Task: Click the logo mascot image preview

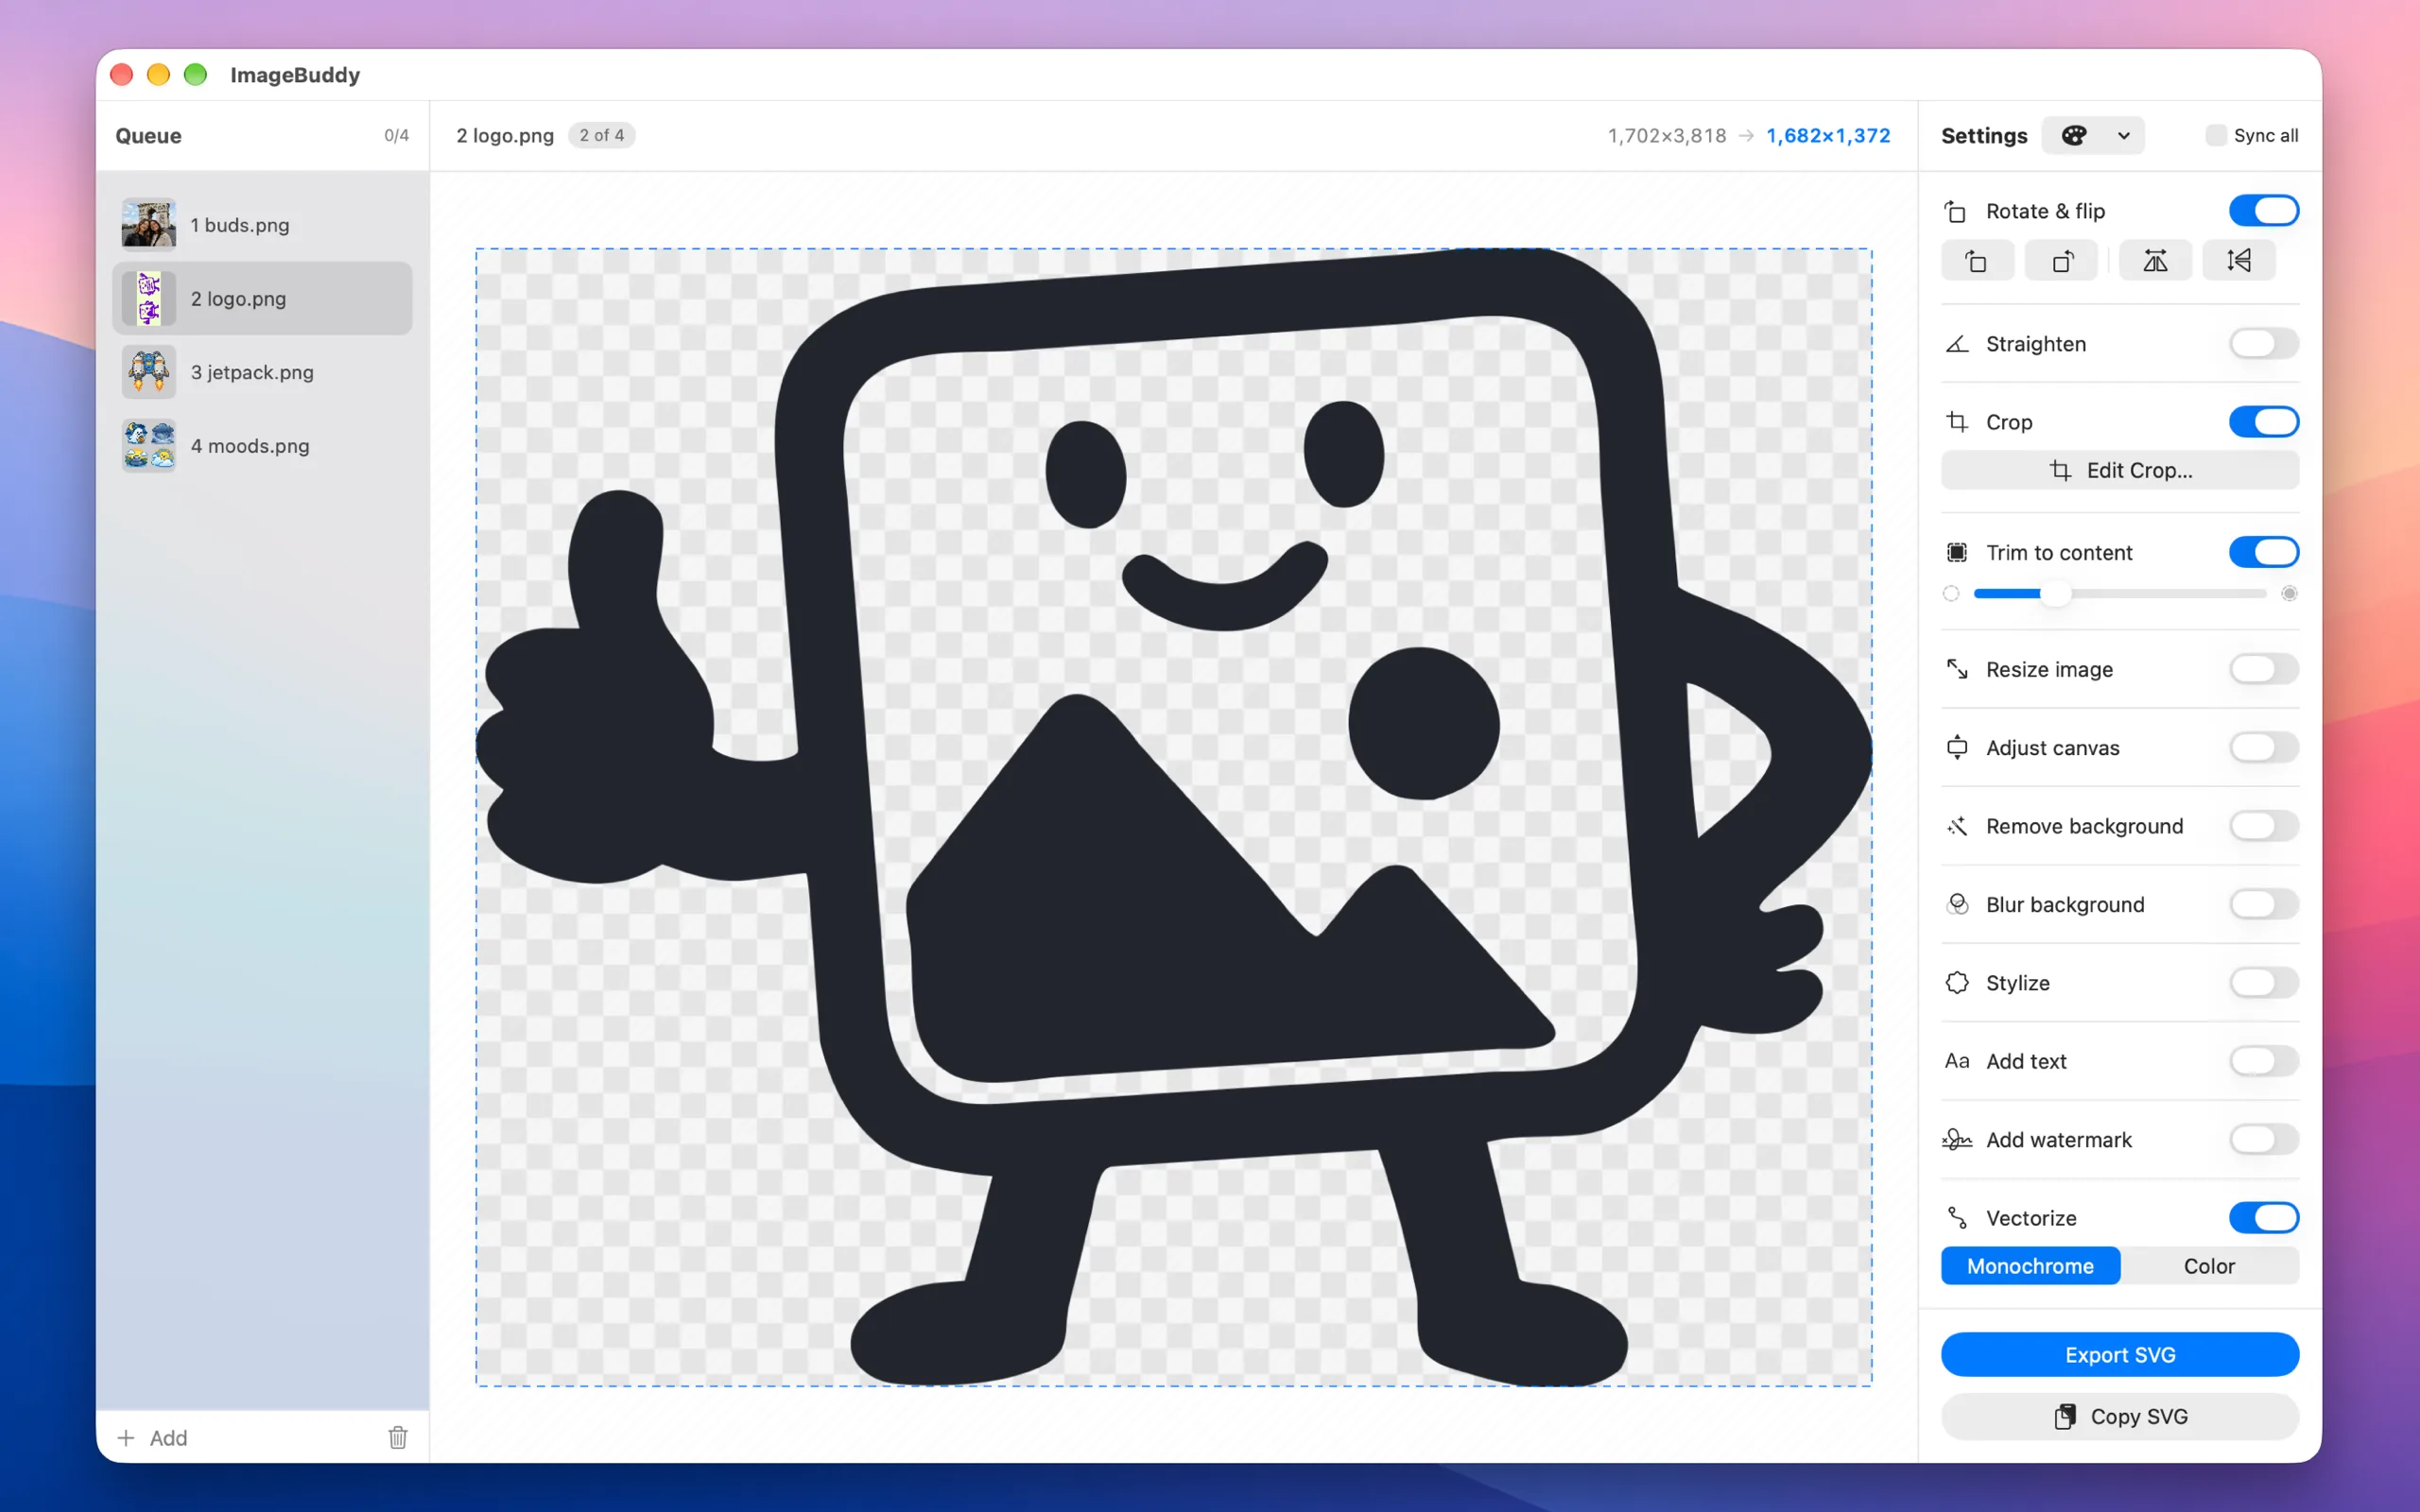Action: click(x=1173, y=817)
